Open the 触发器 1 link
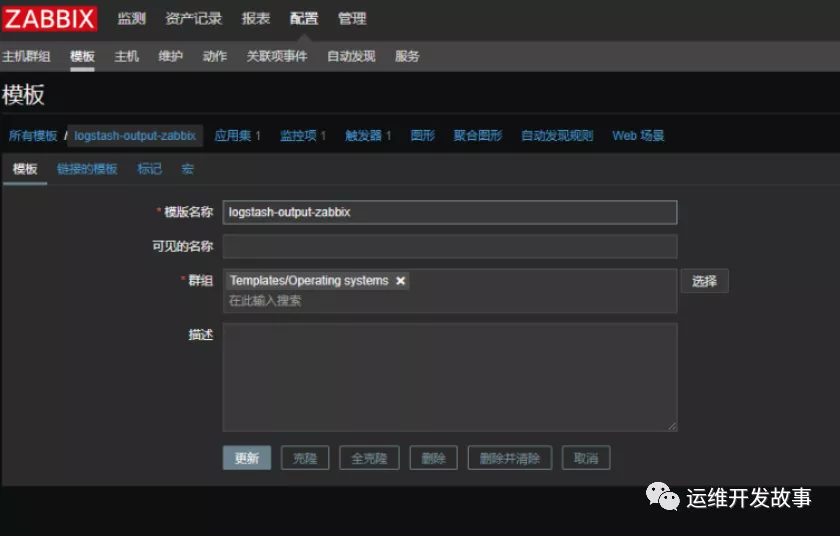The height and width of the screenshot is (536, 840). (x=368, y=135)
